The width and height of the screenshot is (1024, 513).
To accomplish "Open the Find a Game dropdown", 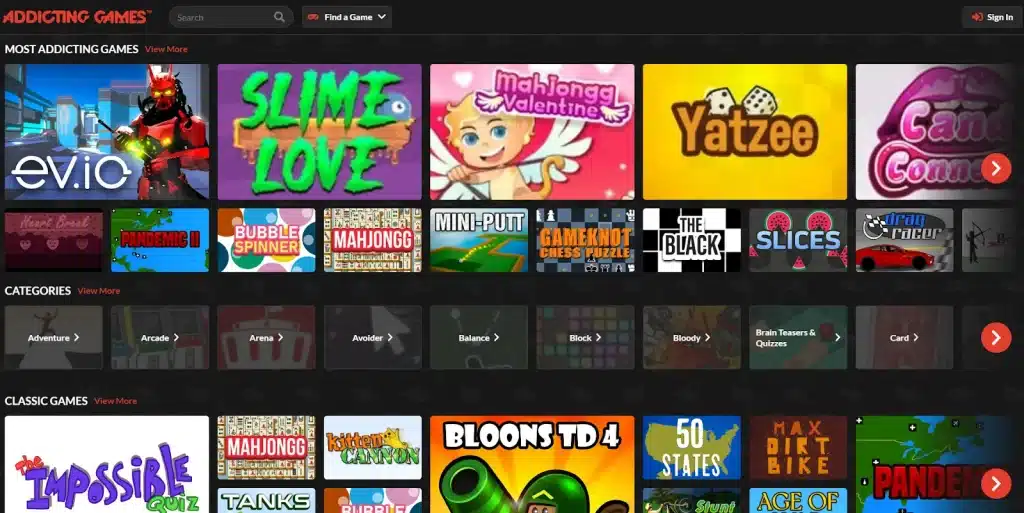I will click(x=347, y=17).
